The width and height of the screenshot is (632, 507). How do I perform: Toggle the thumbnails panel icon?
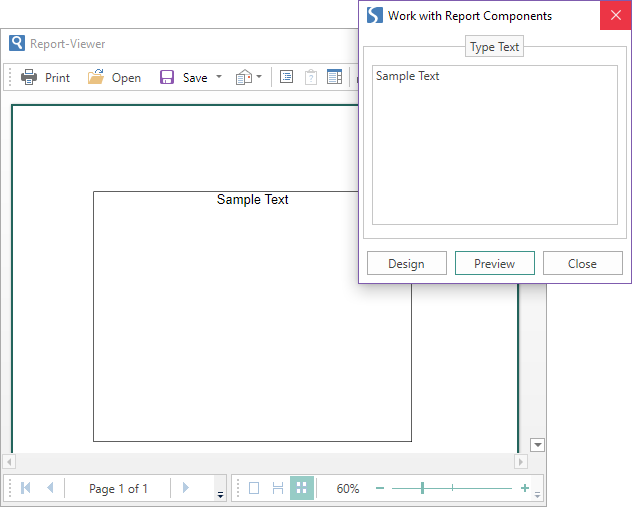click(334, 77)
